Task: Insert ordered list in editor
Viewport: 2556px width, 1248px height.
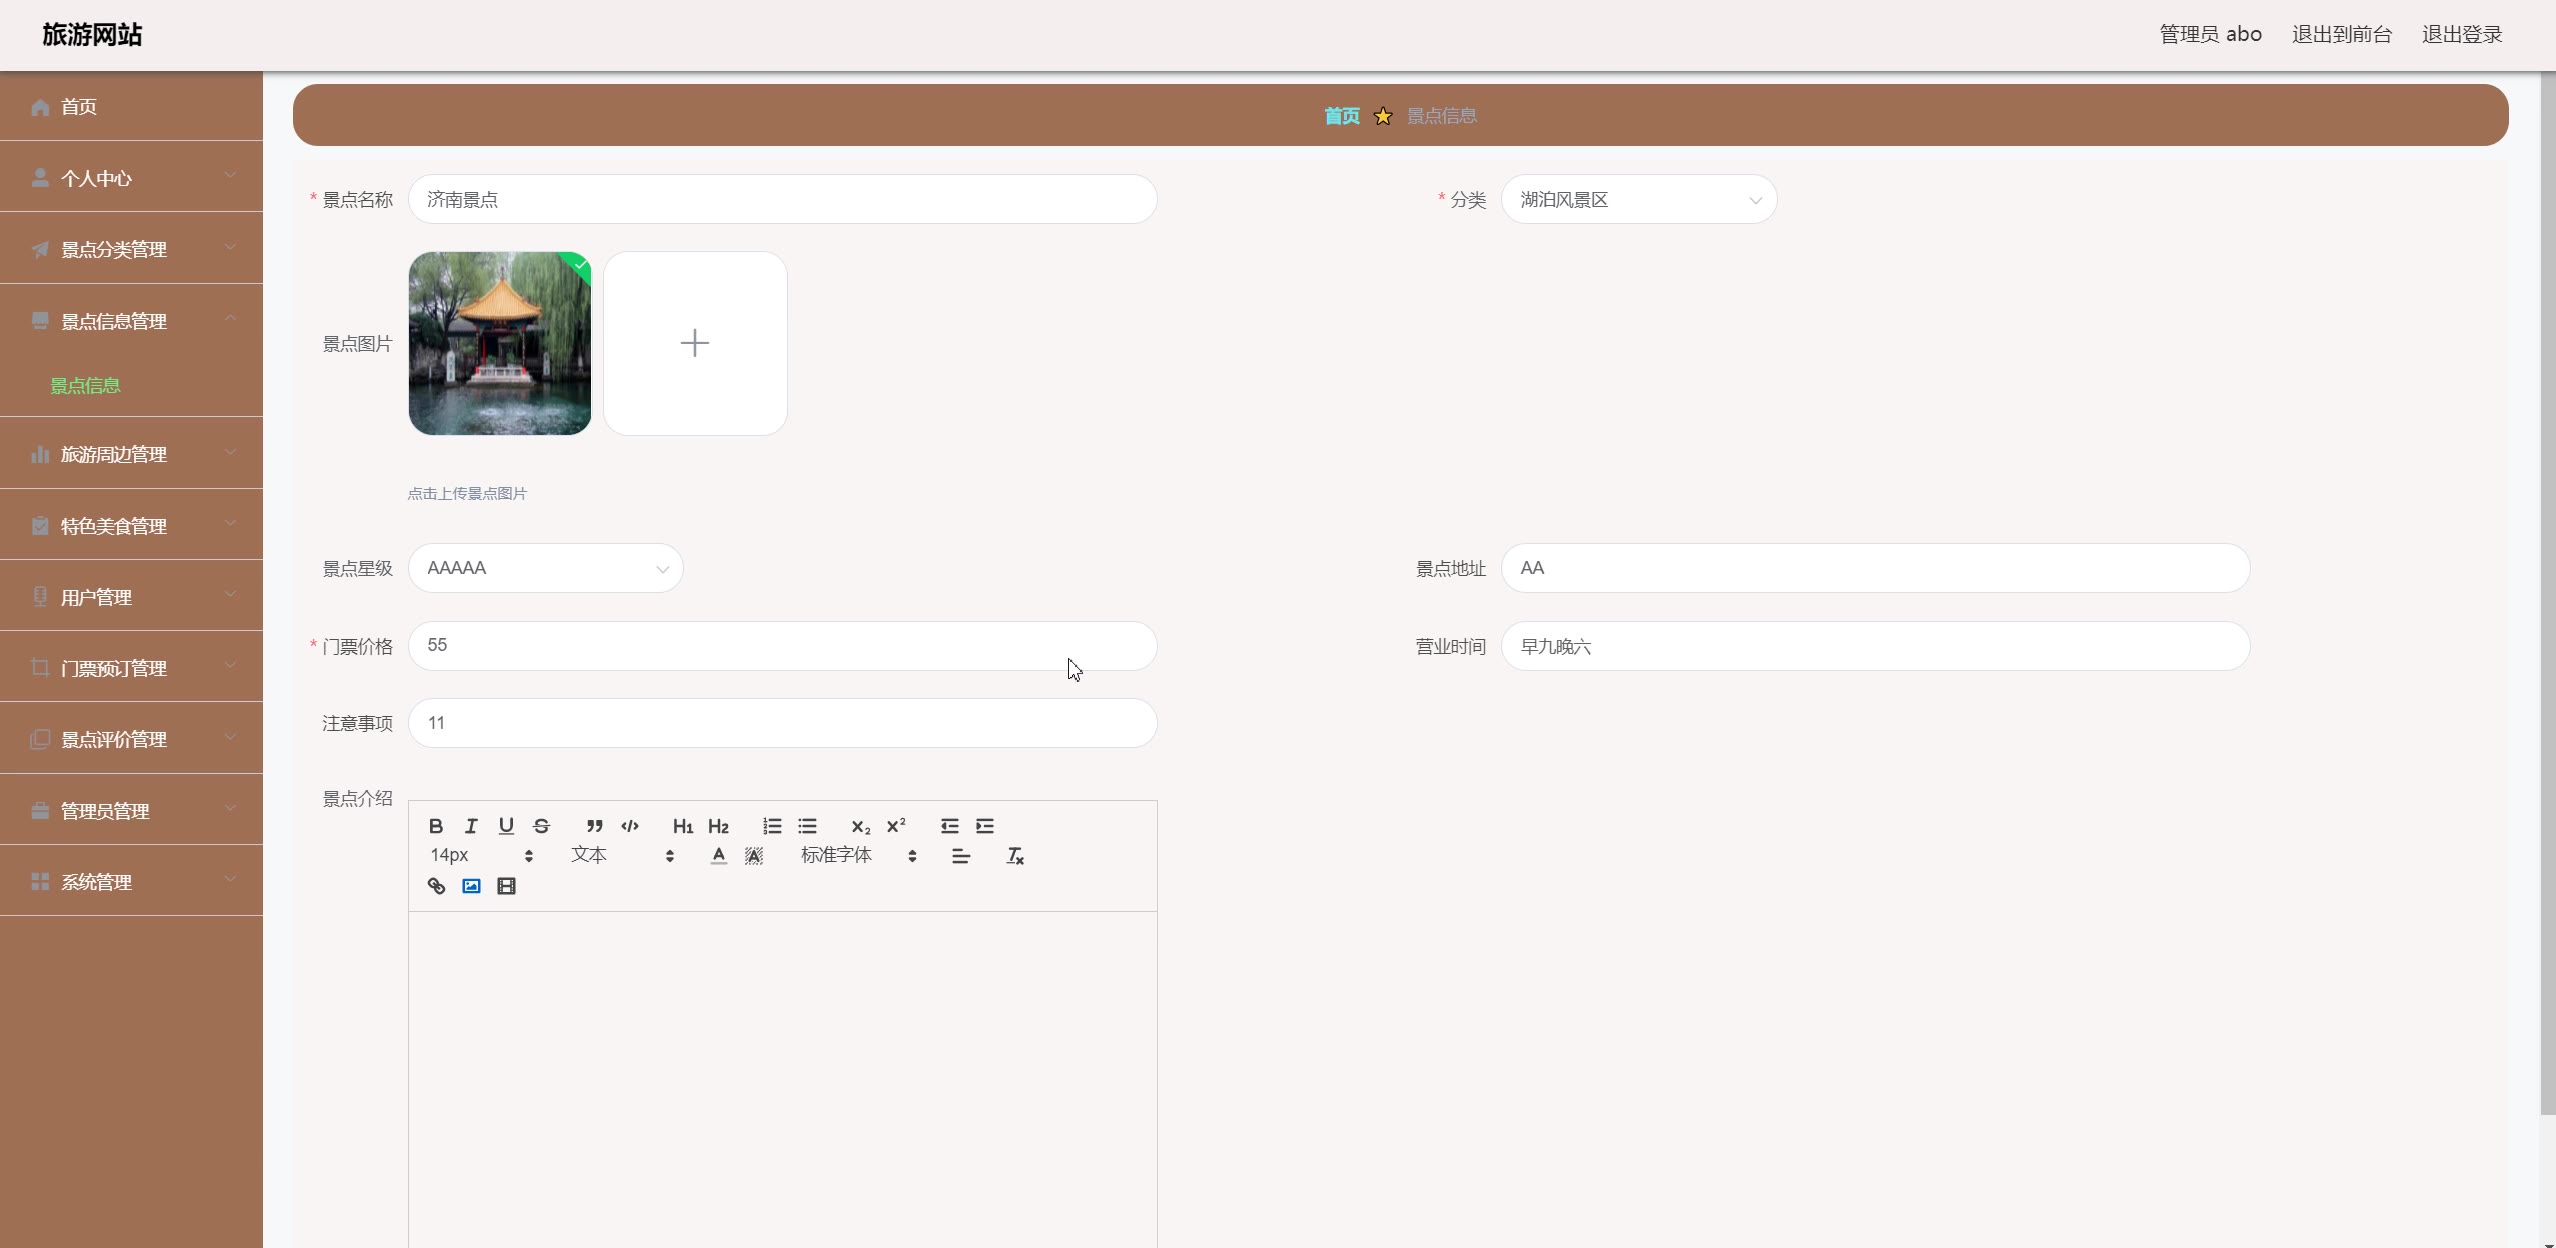Action: click(x=772, y=826)
